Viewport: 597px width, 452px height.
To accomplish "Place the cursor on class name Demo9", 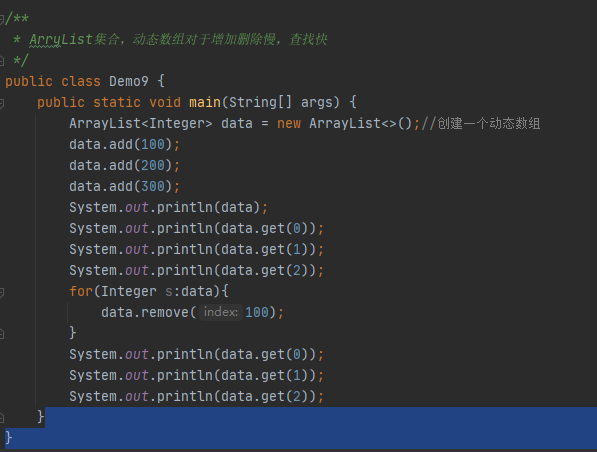I will pos(129,81).
